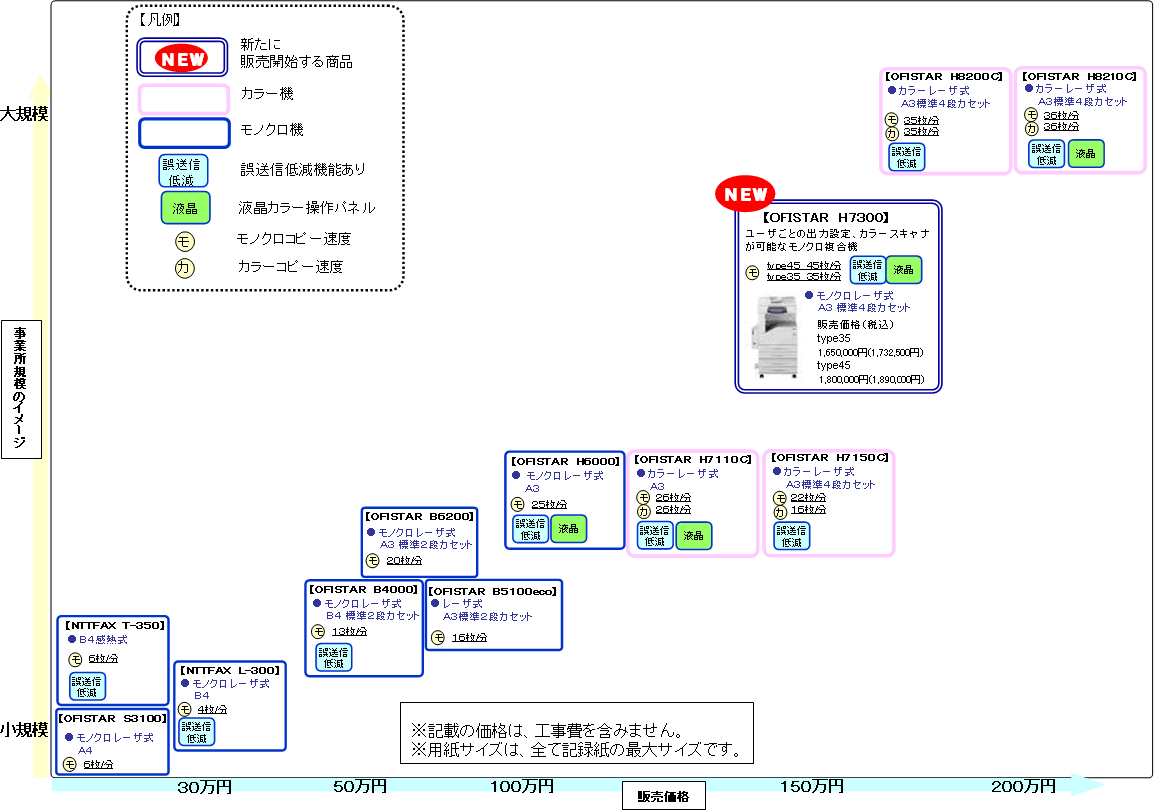Click the 液晶 badge in the H7300 card
This screenshot has height=810, width=1154.
tap(903, 270)
